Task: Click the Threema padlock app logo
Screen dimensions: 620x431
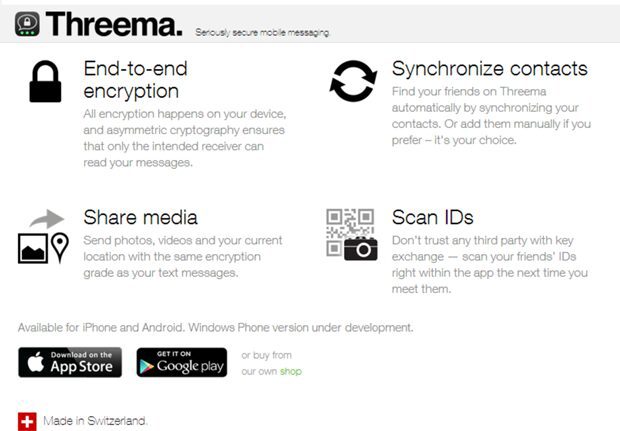Action: 27,24
